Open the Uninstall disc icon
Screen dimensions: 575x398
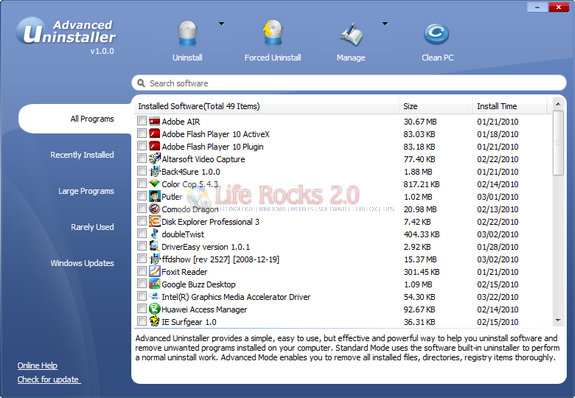click(x=187, y=33)
